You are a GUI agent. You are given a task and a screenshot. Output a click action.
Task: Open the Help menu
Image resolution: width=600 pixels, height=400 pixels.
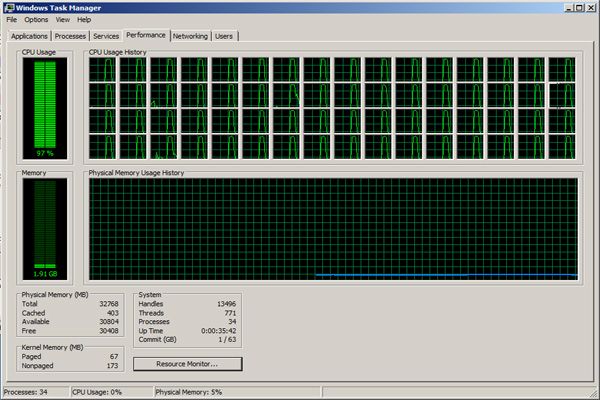coord(84,20)
